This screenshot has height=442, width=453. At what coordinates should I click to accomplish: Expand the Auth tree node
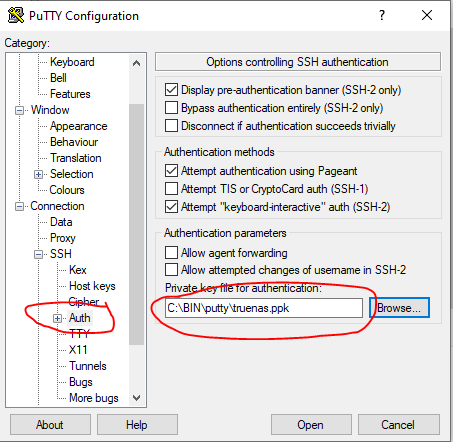coord(57,319)
